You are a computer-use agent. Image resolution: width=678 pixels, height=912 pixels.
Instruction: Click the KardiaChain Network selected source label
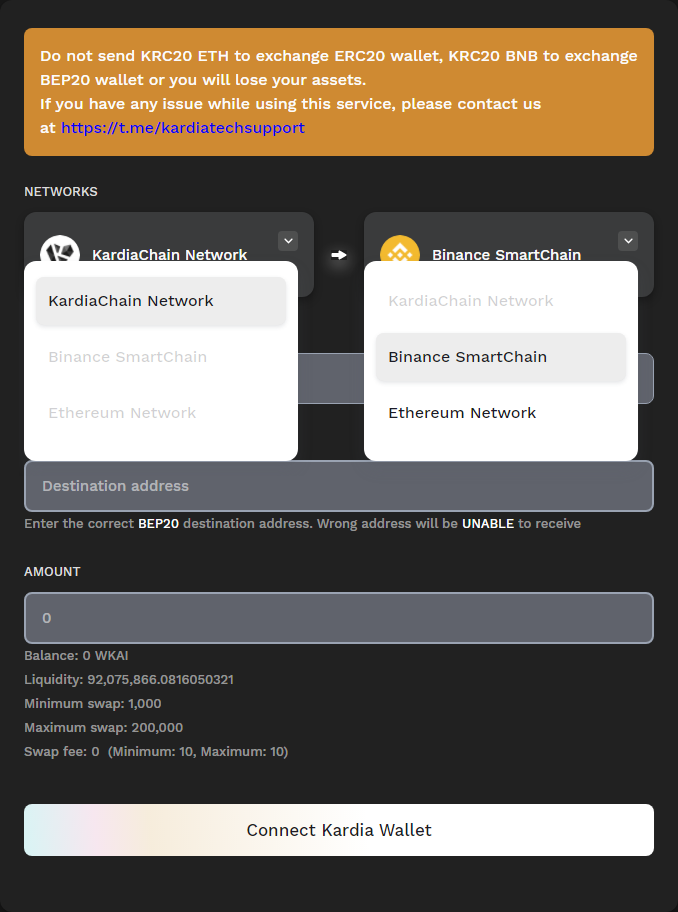[x=169, y=255]
